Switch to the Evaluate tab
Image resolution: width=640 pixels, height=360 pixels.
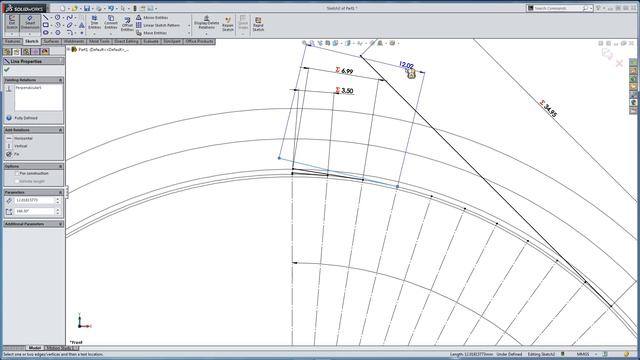point(151,42)
